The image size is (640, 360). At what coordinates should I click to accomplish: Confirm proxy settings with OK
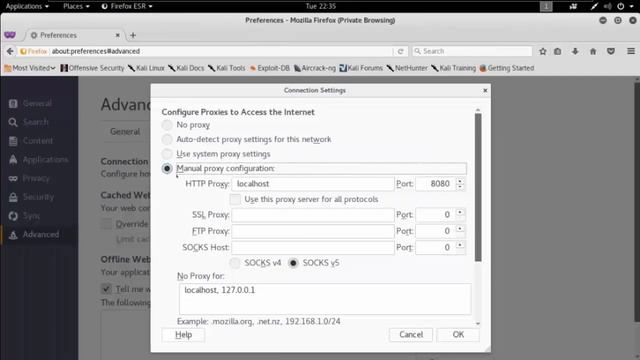(x=458, y=335)
